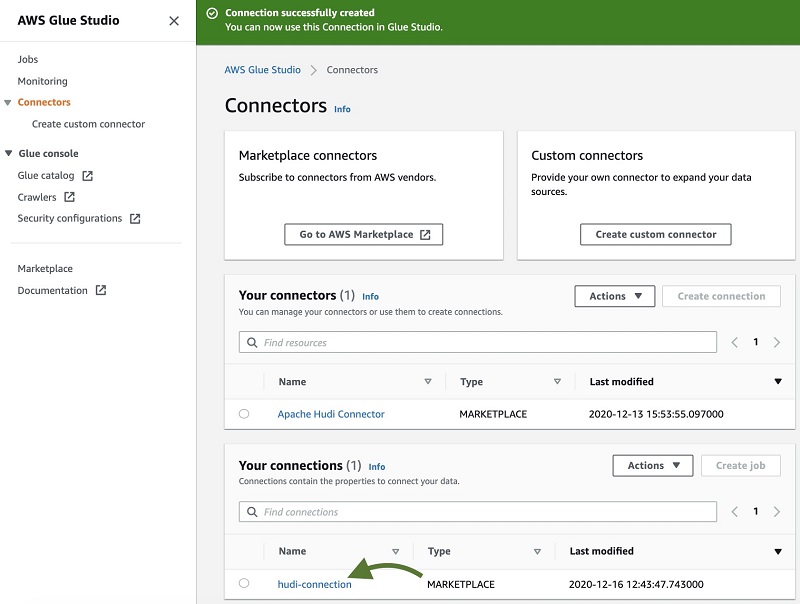Screen dimensions: 800x604
Task: Click the 2020-12-13 15:53:55.097000 timestamp
Action: tap(656, 414)
